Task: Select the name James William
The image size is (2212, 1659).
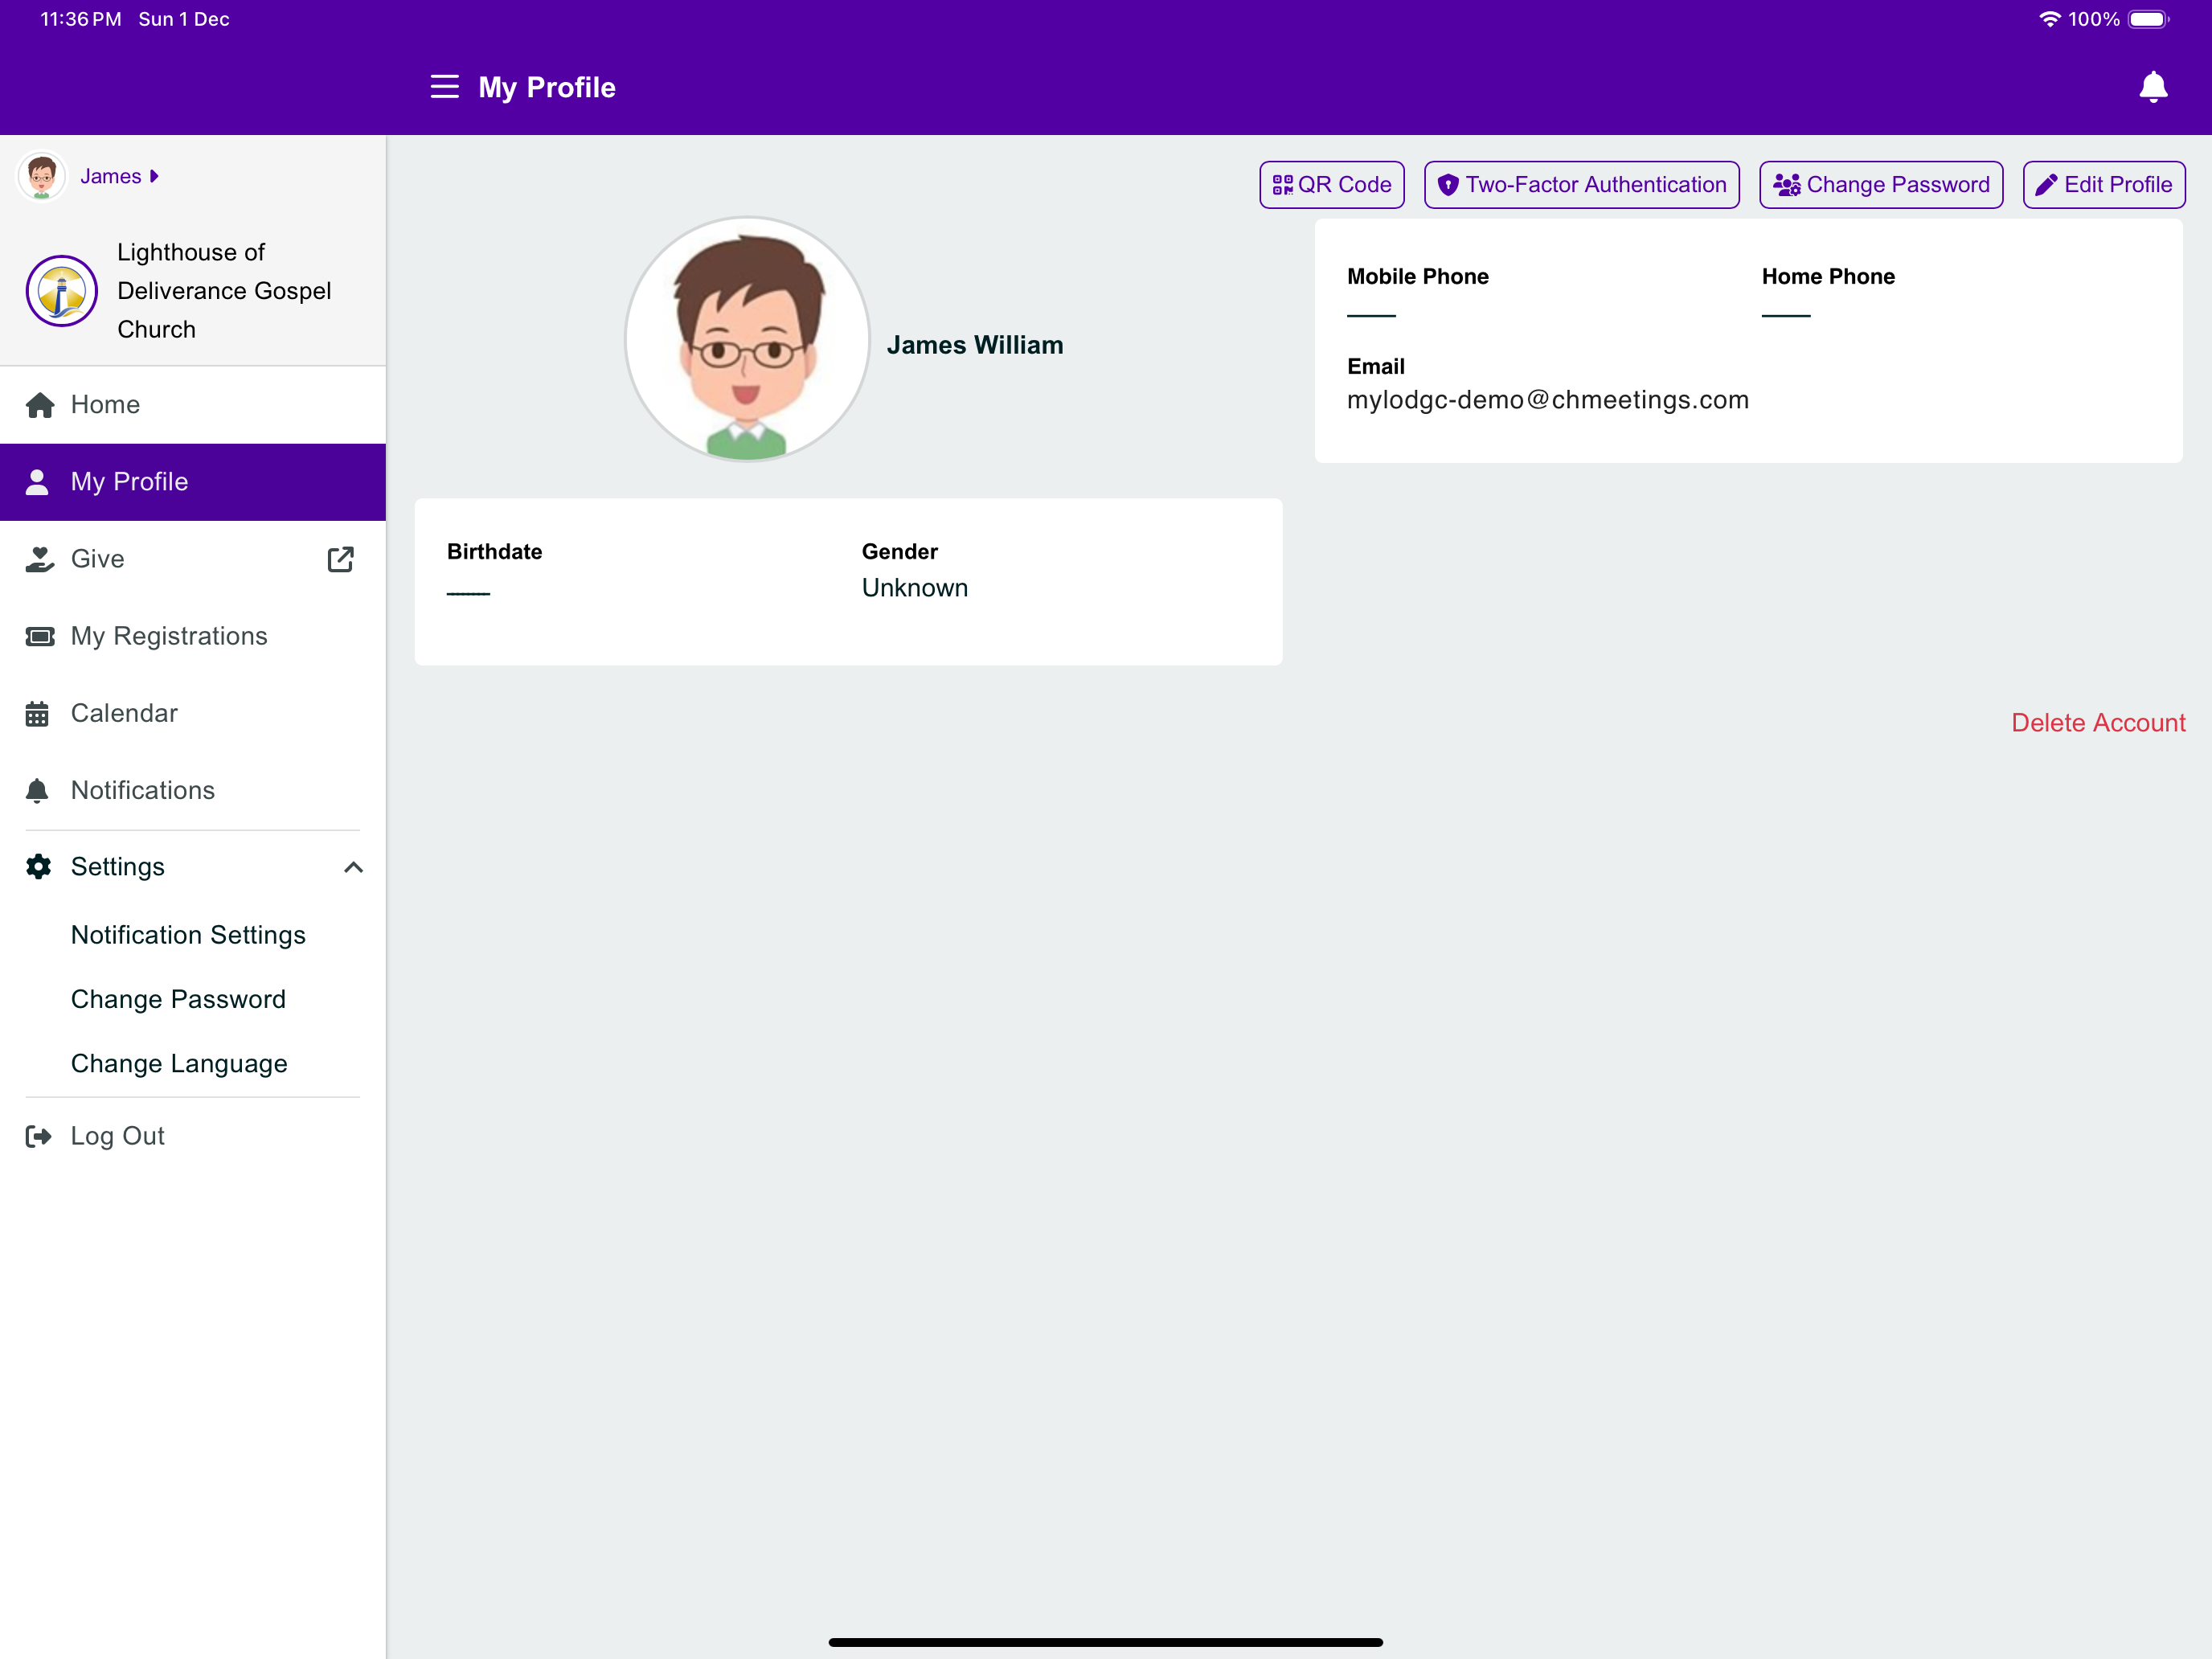Action: click(975, 345)
